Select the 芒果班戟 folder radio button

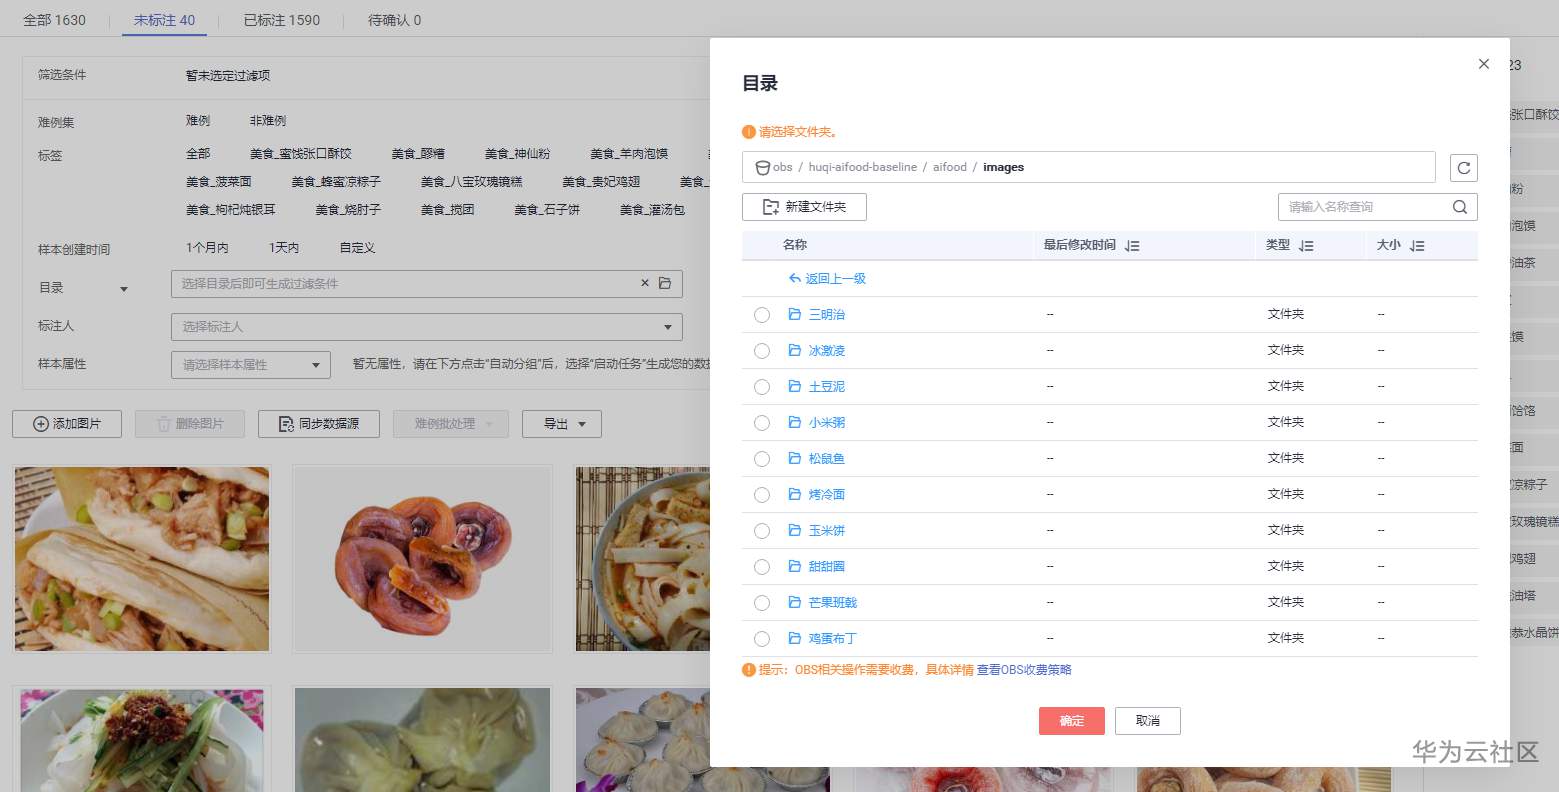(x=762, y=603)
